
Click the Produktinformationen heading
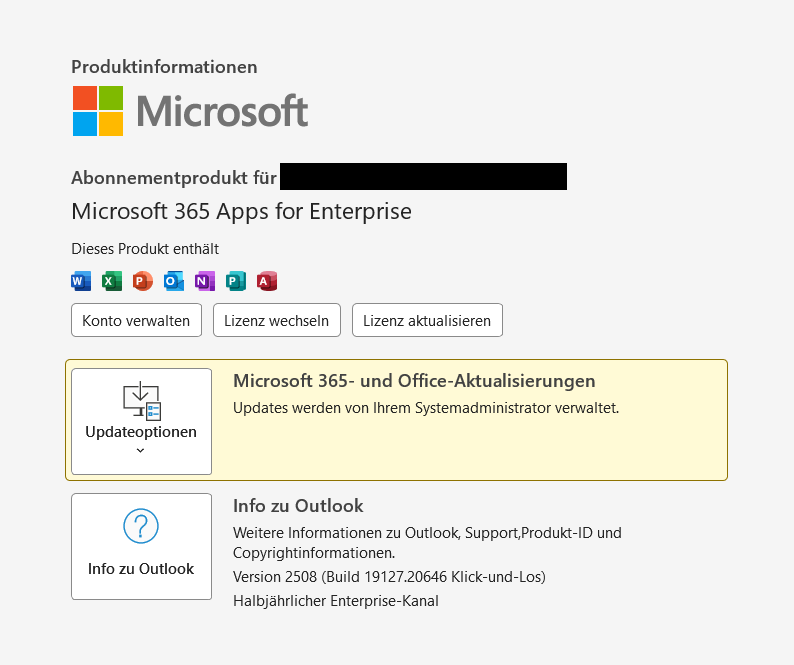point(164,67)
